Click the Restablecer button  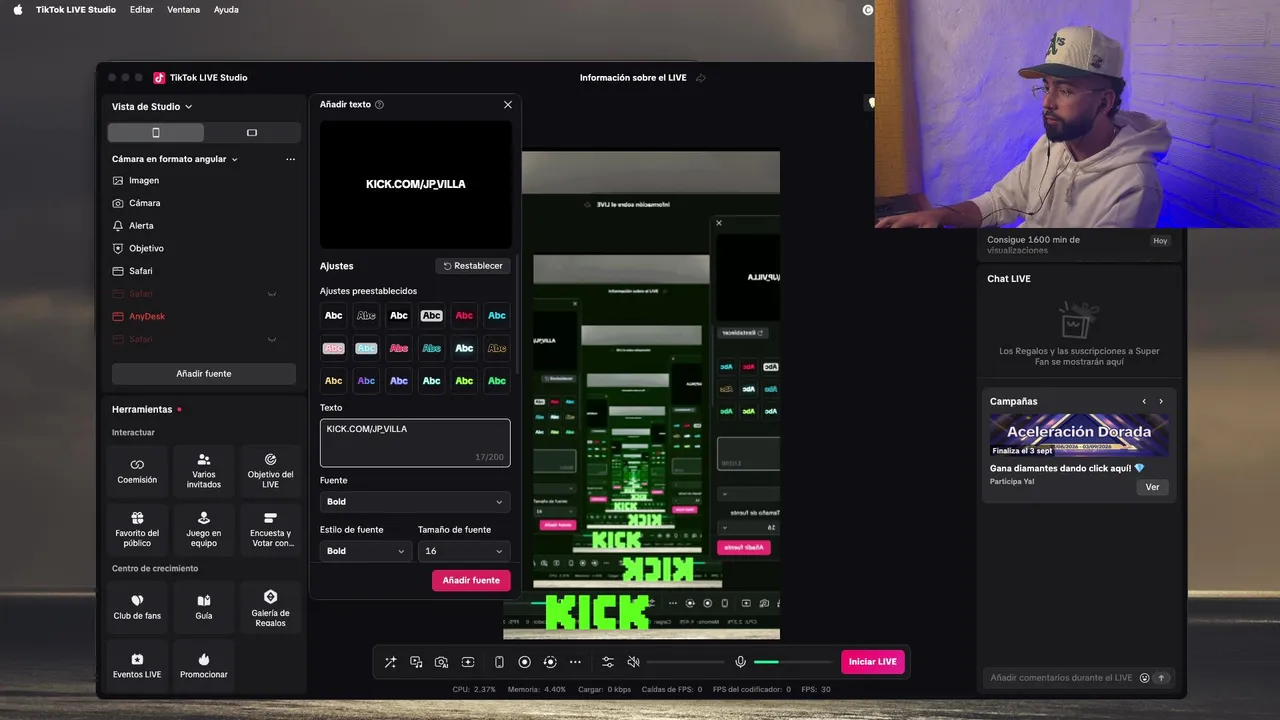(473, 266)
